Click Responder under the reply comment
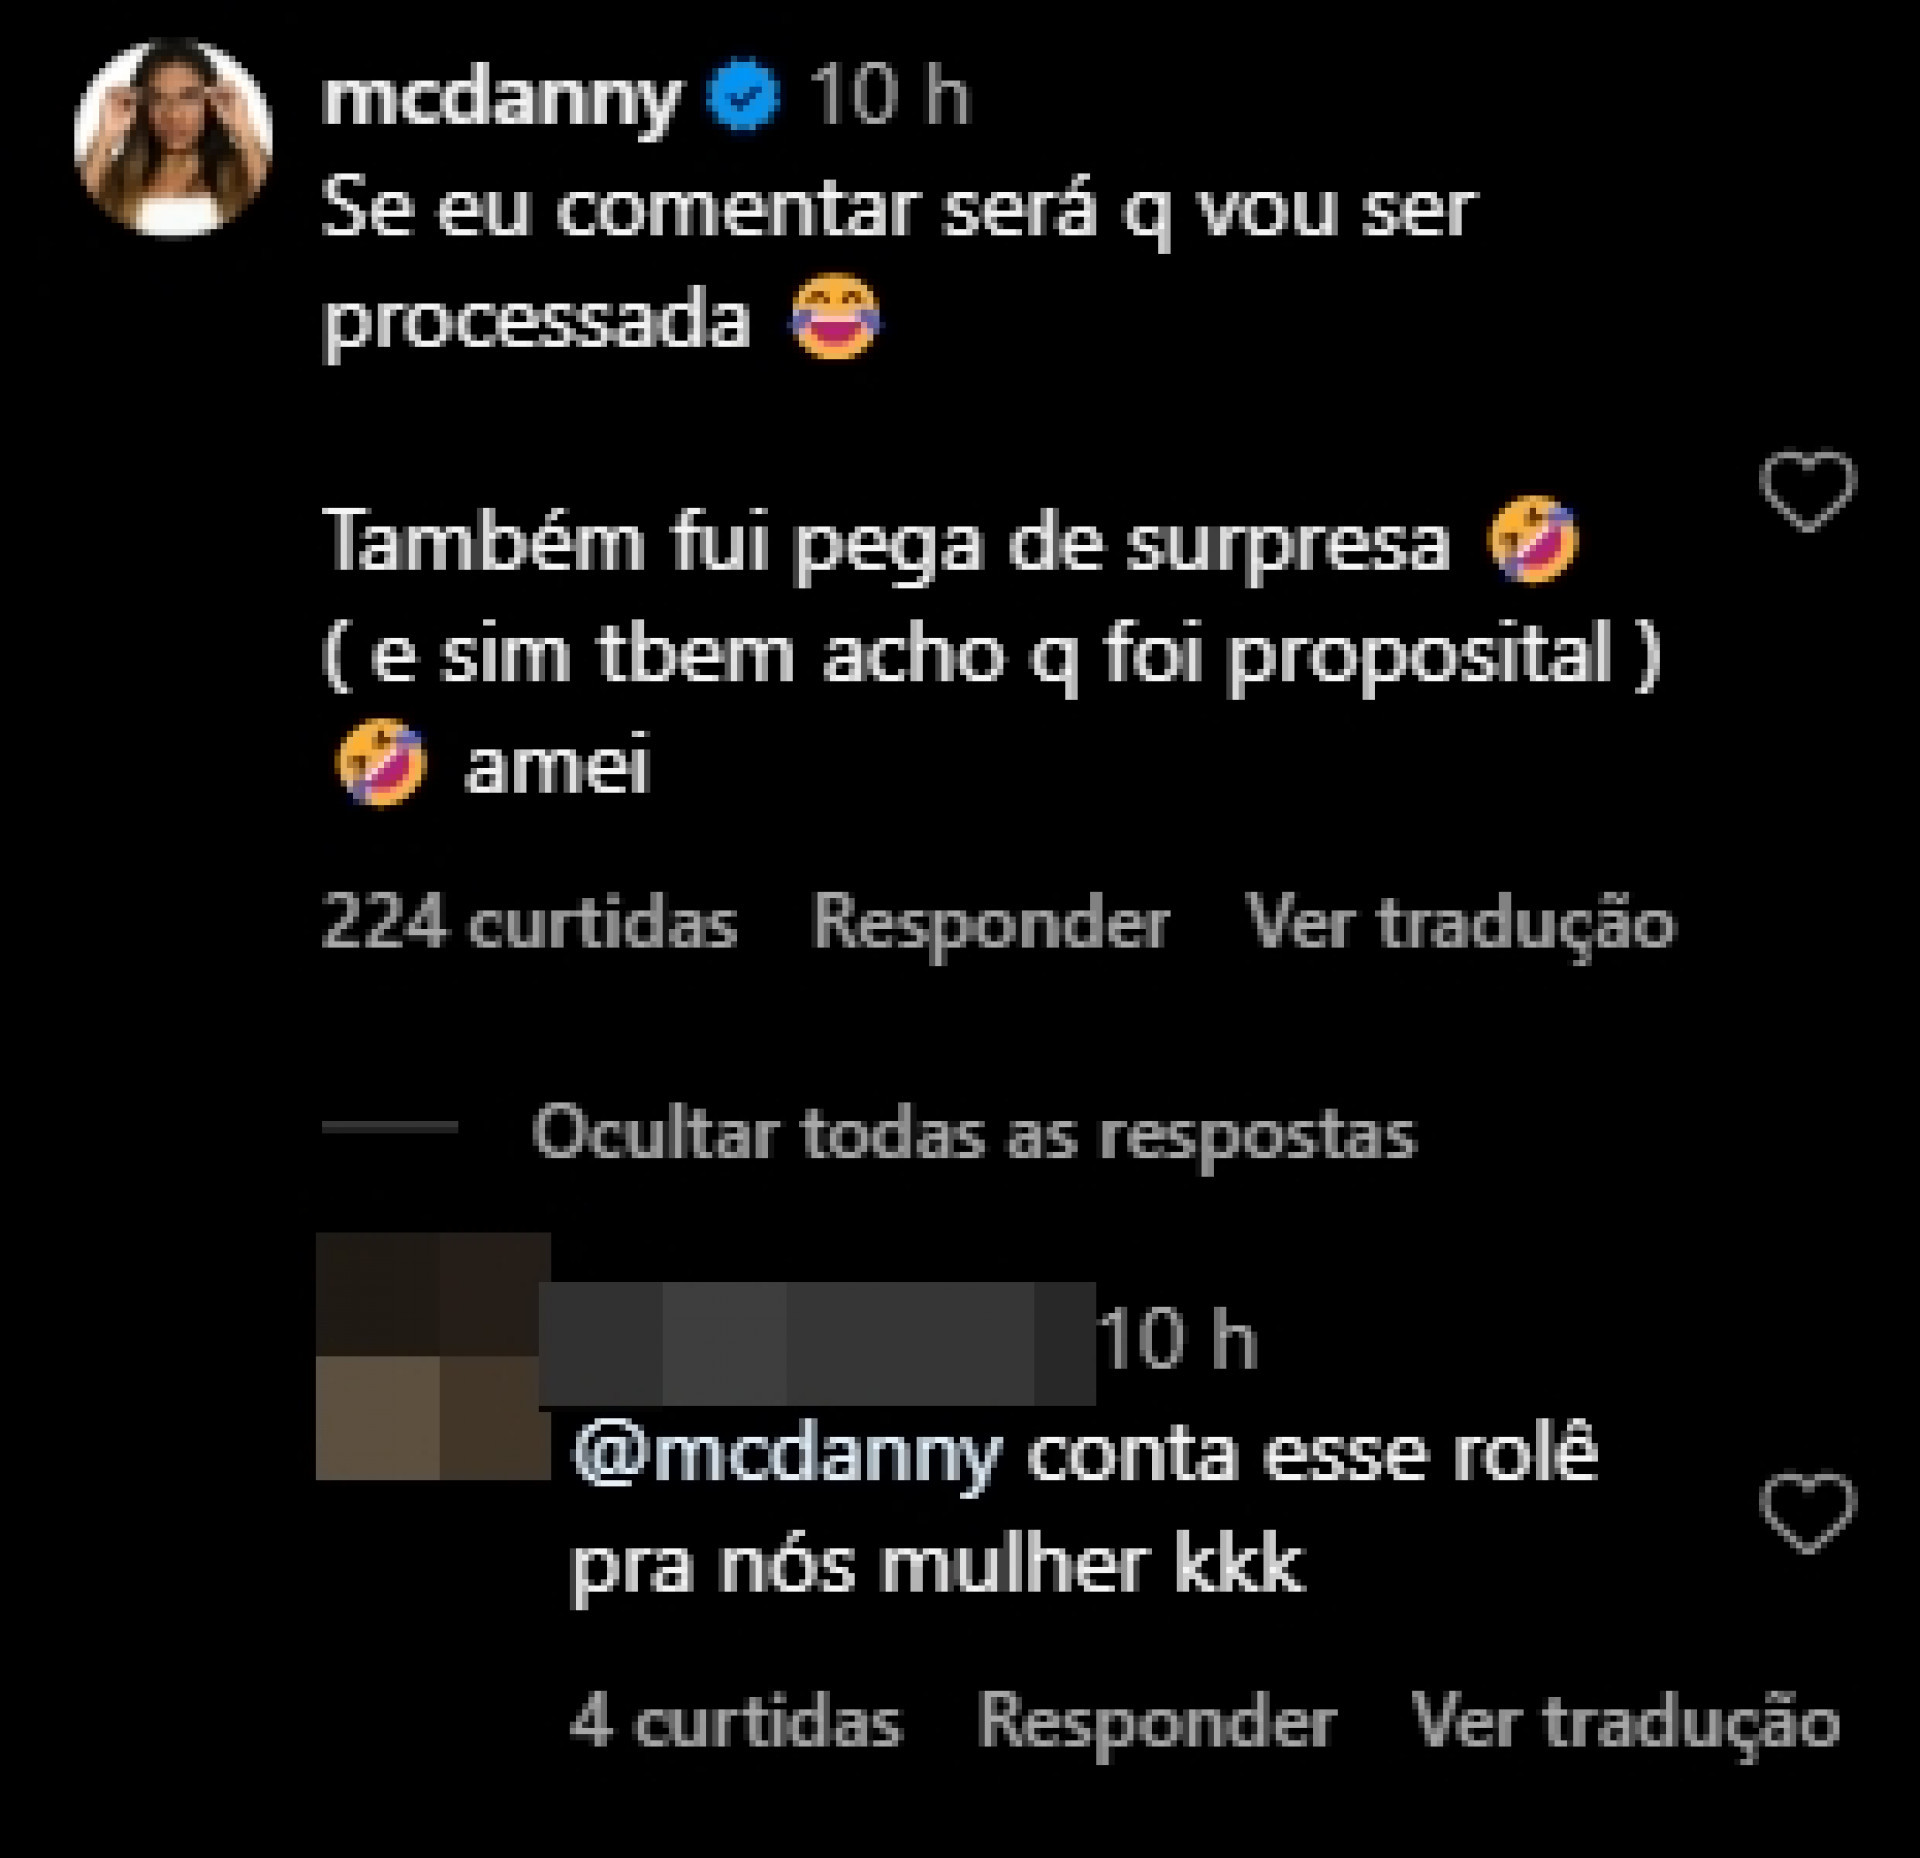 [x=1156, y=1722]
